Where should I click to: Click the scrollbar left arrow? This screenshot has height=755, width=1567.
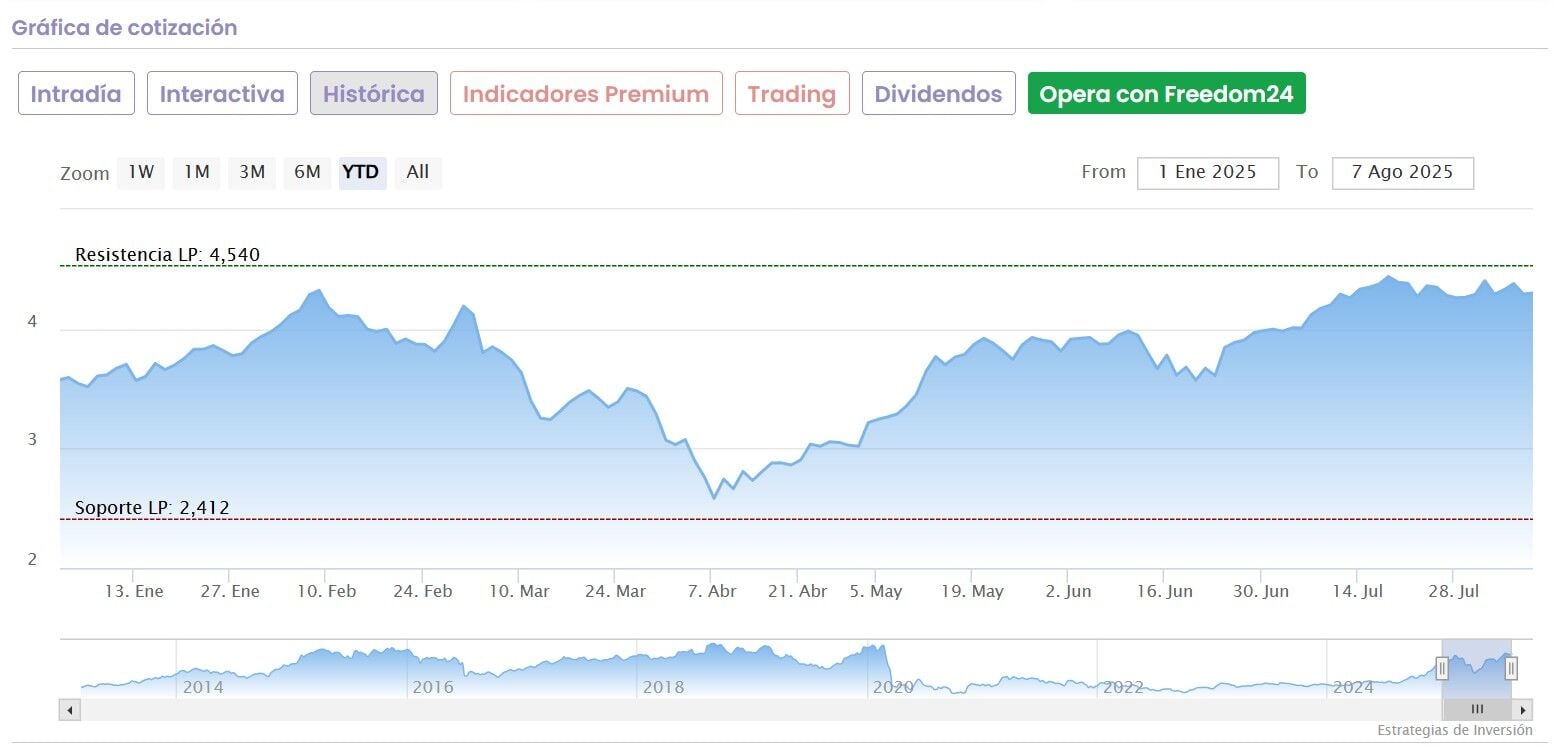pyautogui.click(x=70, y=710)
